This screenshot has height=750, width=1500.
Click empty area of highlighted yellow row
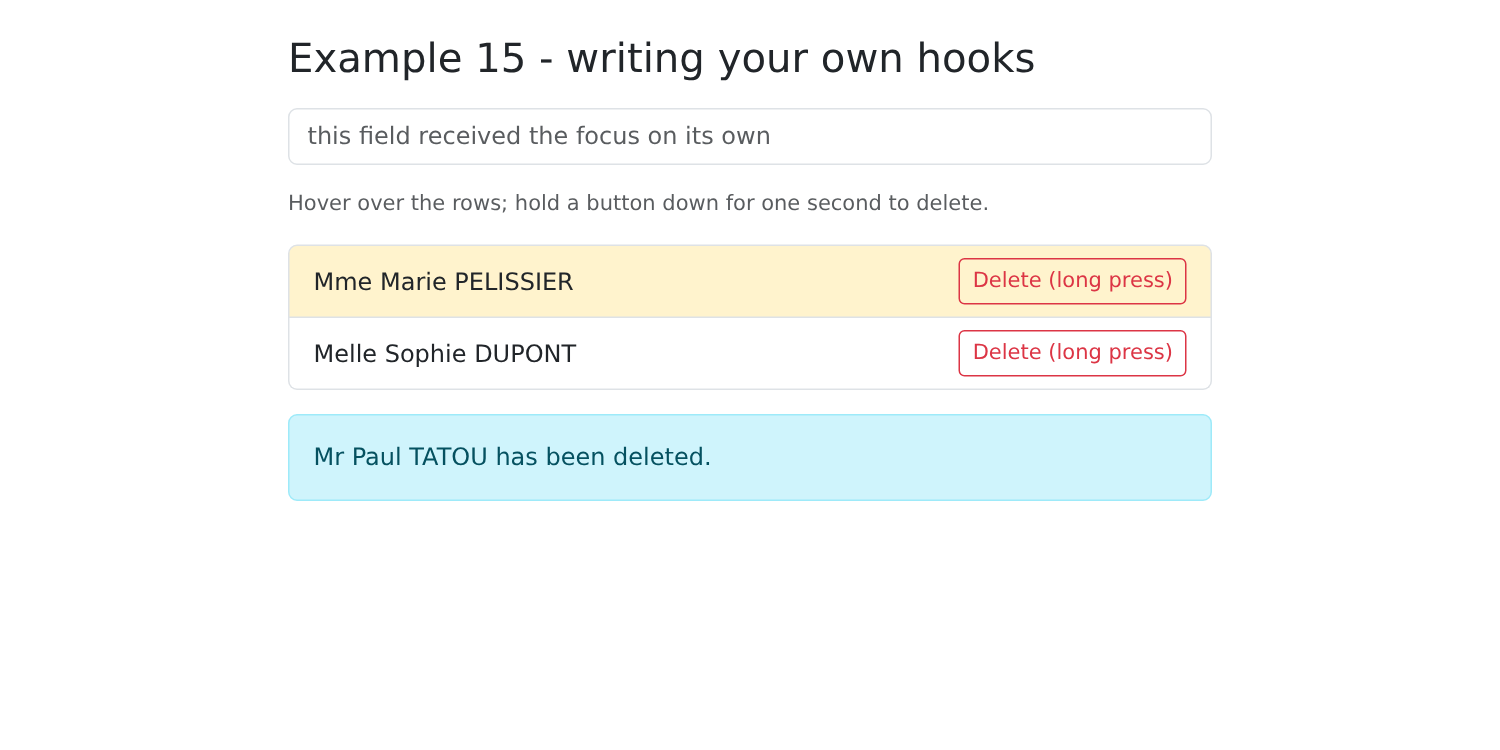point(765,281)
